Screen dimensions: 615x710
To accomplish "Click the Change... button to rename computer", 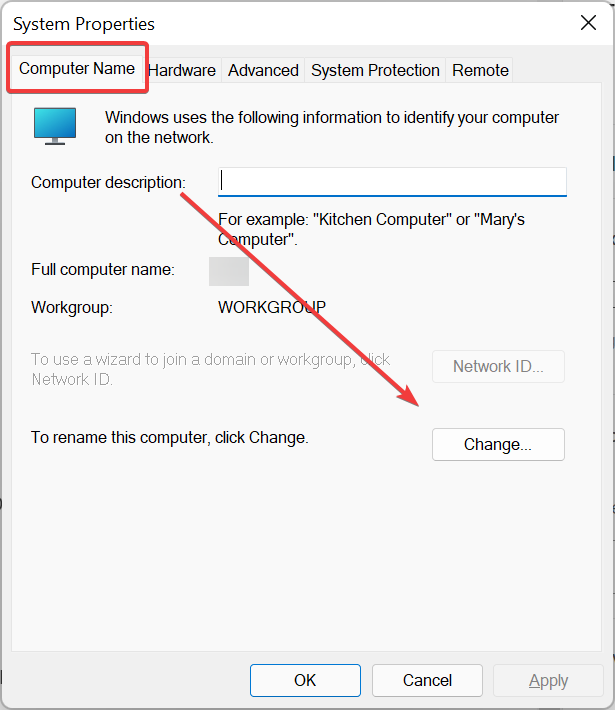I will pyautogui.click(x=498, y=444).
